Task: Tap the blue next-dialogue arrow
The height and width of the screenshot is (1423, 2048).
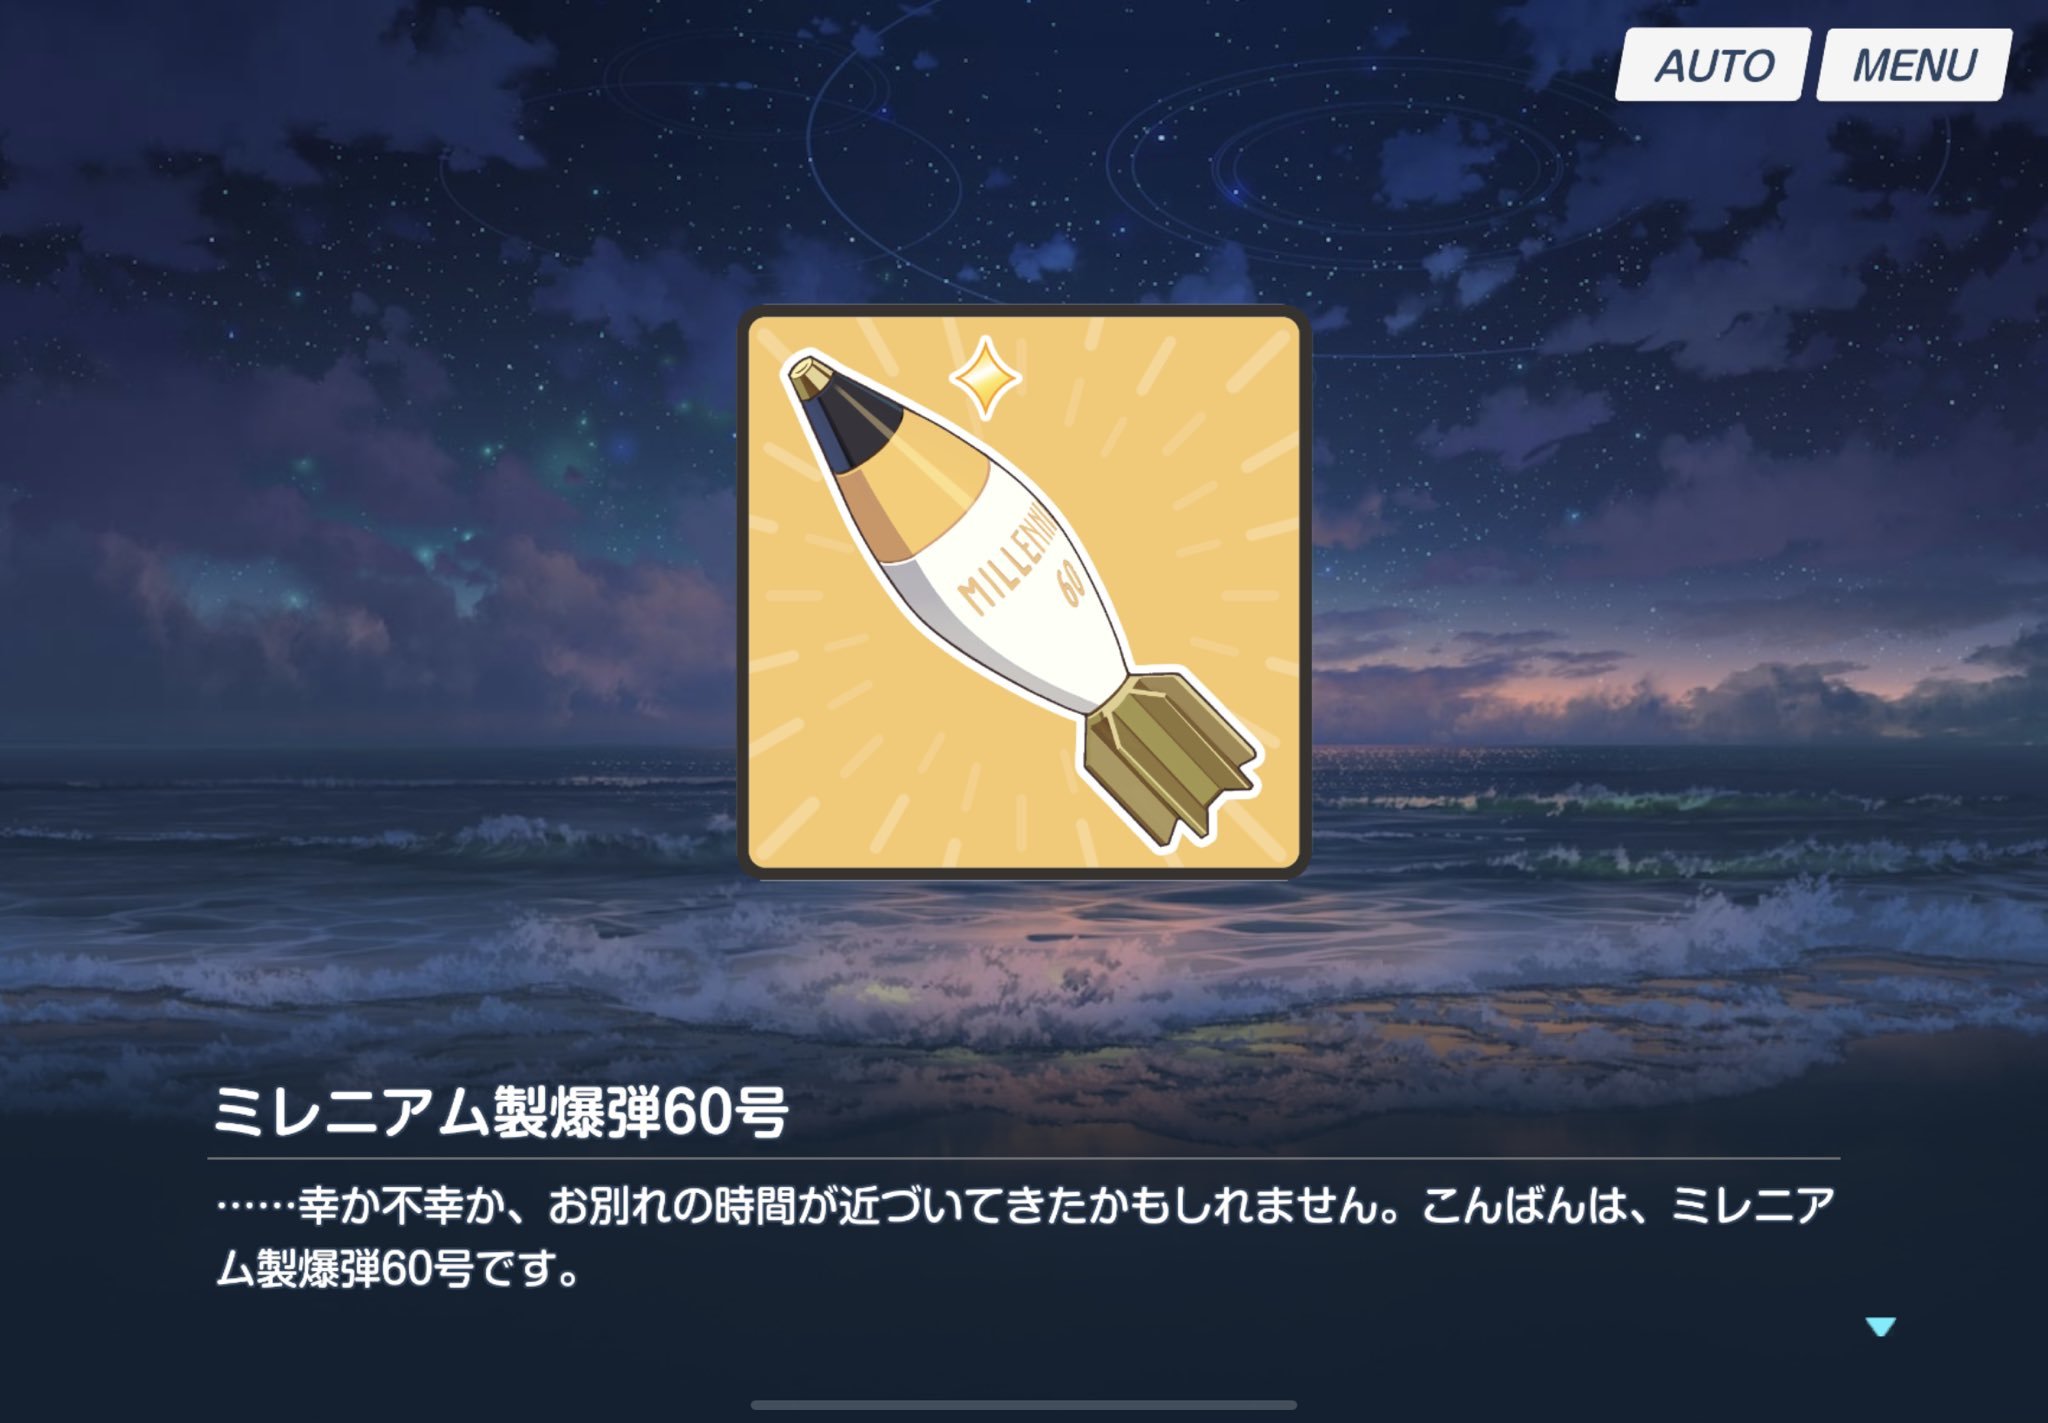Action: point(1880,1327)
